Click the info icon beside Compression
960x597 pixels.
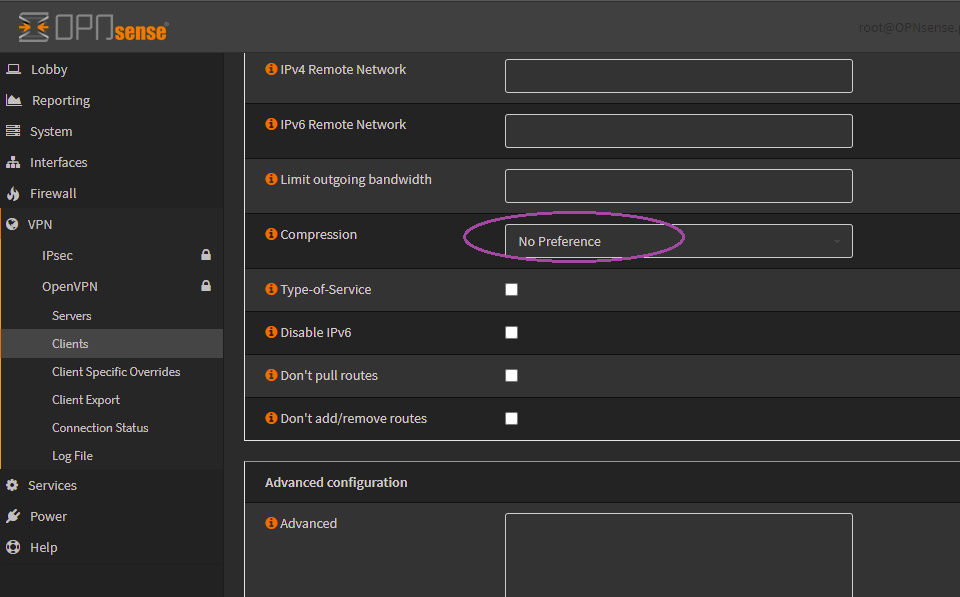tap(271, 234)
